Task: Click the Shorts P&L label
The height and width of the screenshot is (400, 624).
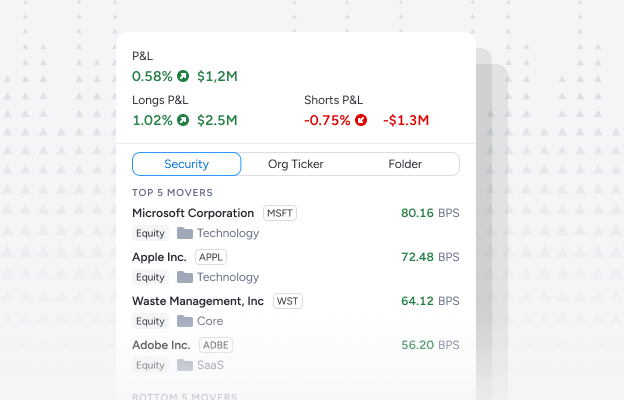Action: (333, 100)
